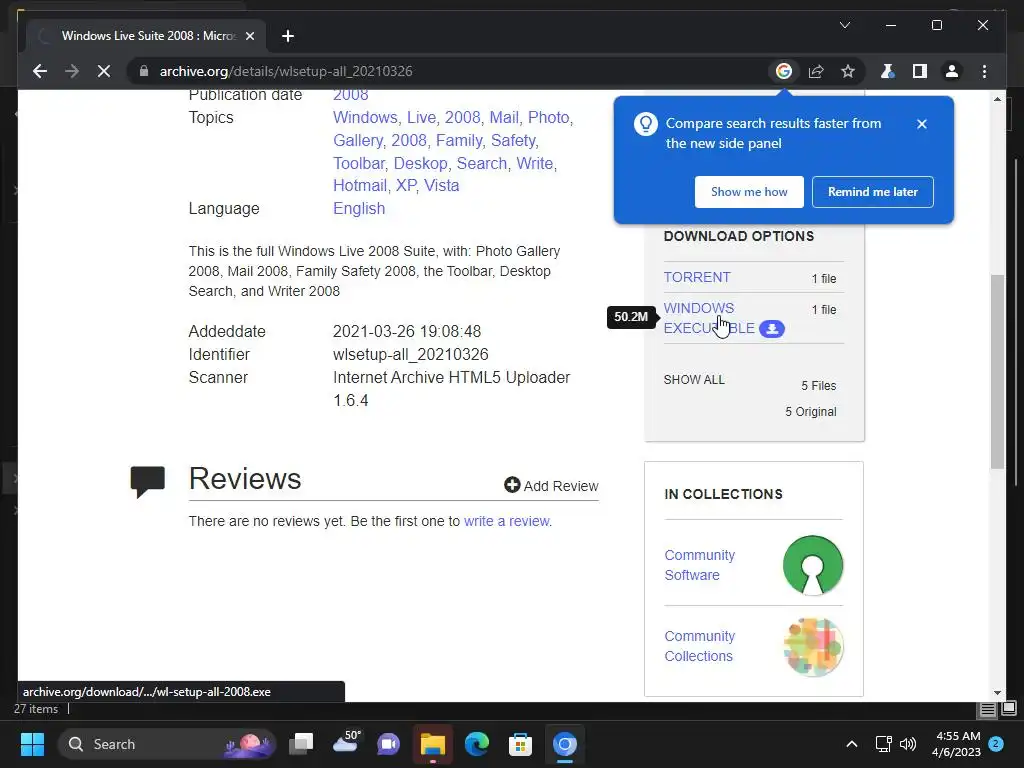Click the address bar URL
Screen dimensions: 1024x768
(286, 71)
